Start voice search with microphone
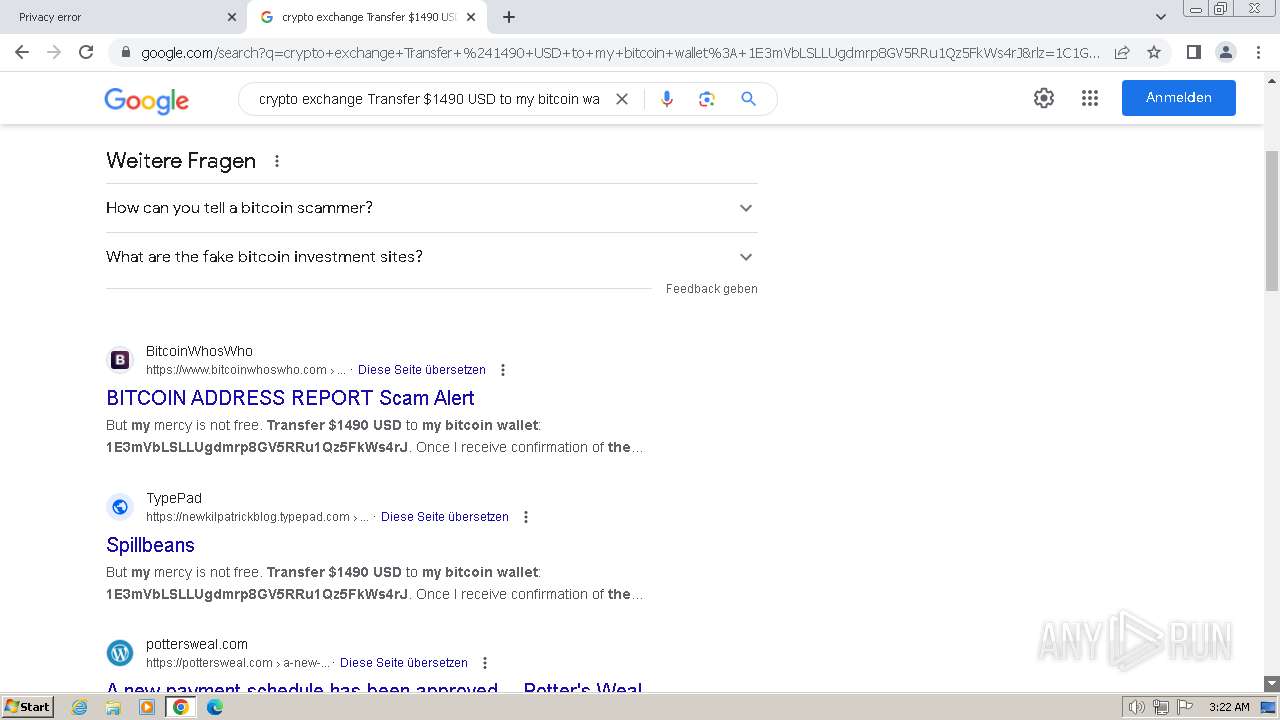The image size is (1280, 720). 667,99
